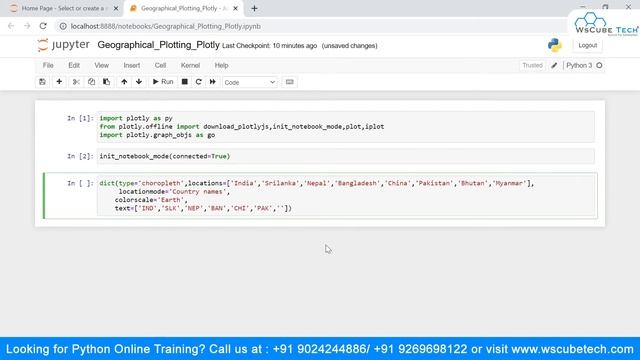Insert cell below with plus icon

[59, 82]
